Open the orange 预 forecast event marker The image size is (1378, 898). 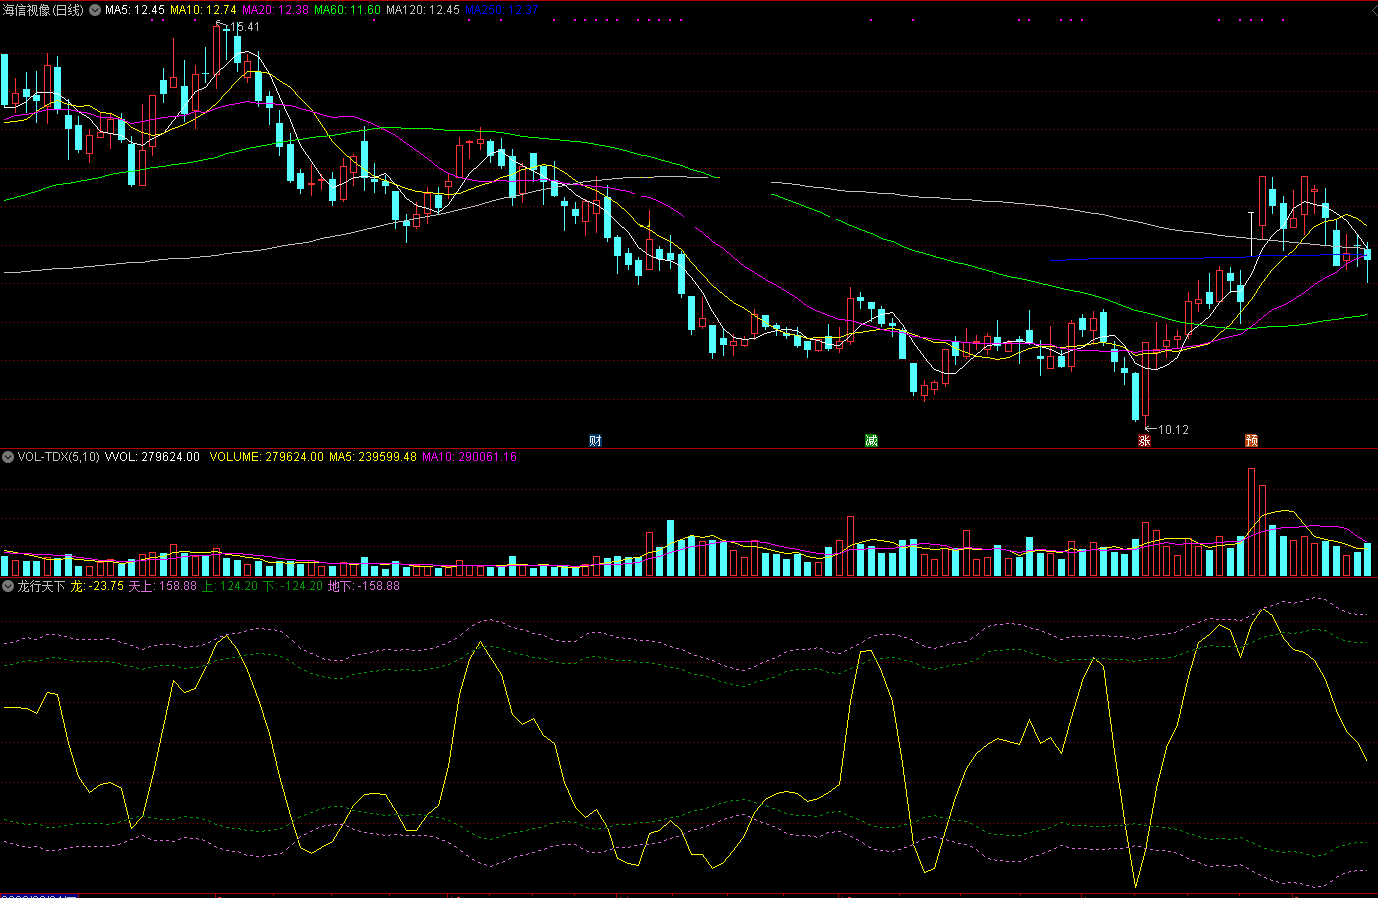pos(1251,441)
